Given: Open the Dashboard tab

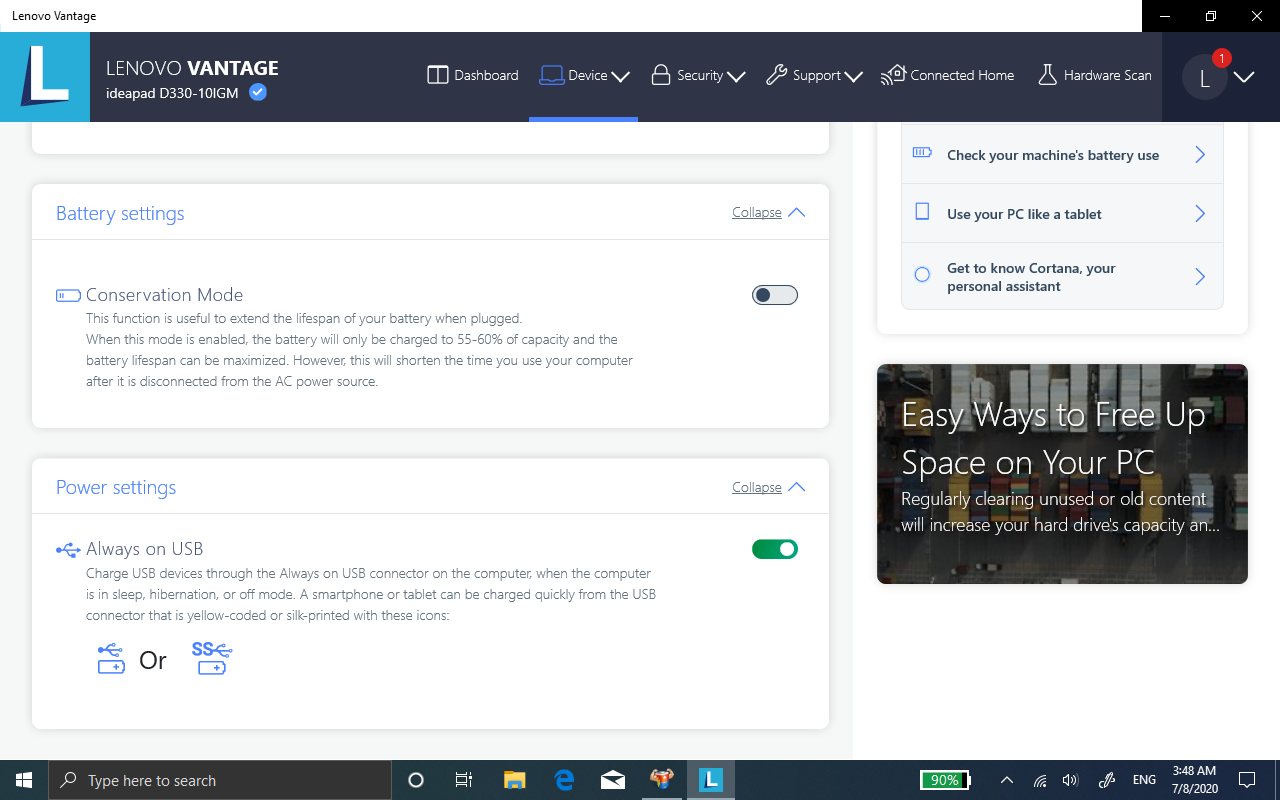Looking at the screenshot, I should (x=473, y=75).
